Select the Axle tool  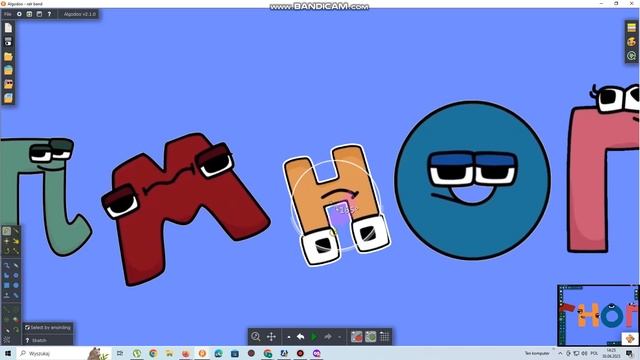[7, 320]
